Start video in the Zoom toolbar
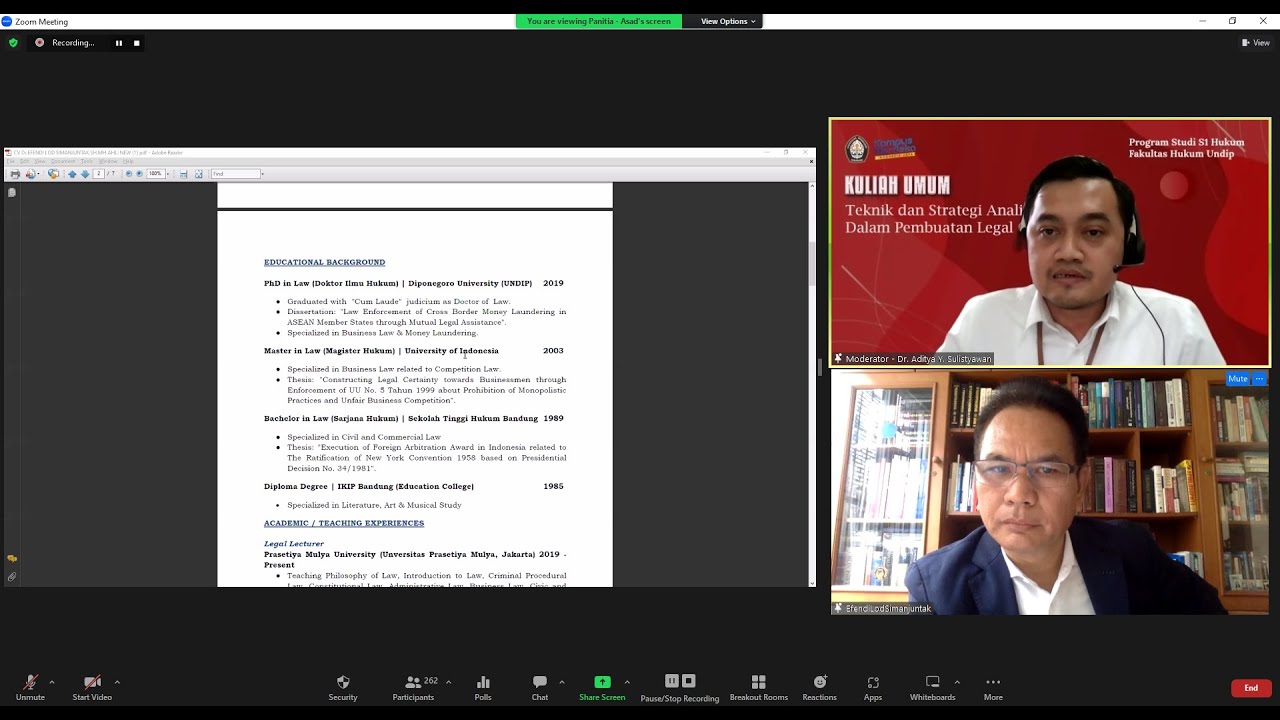The height and width of the screenshot is (720, 1280). [x=92, y=687]
